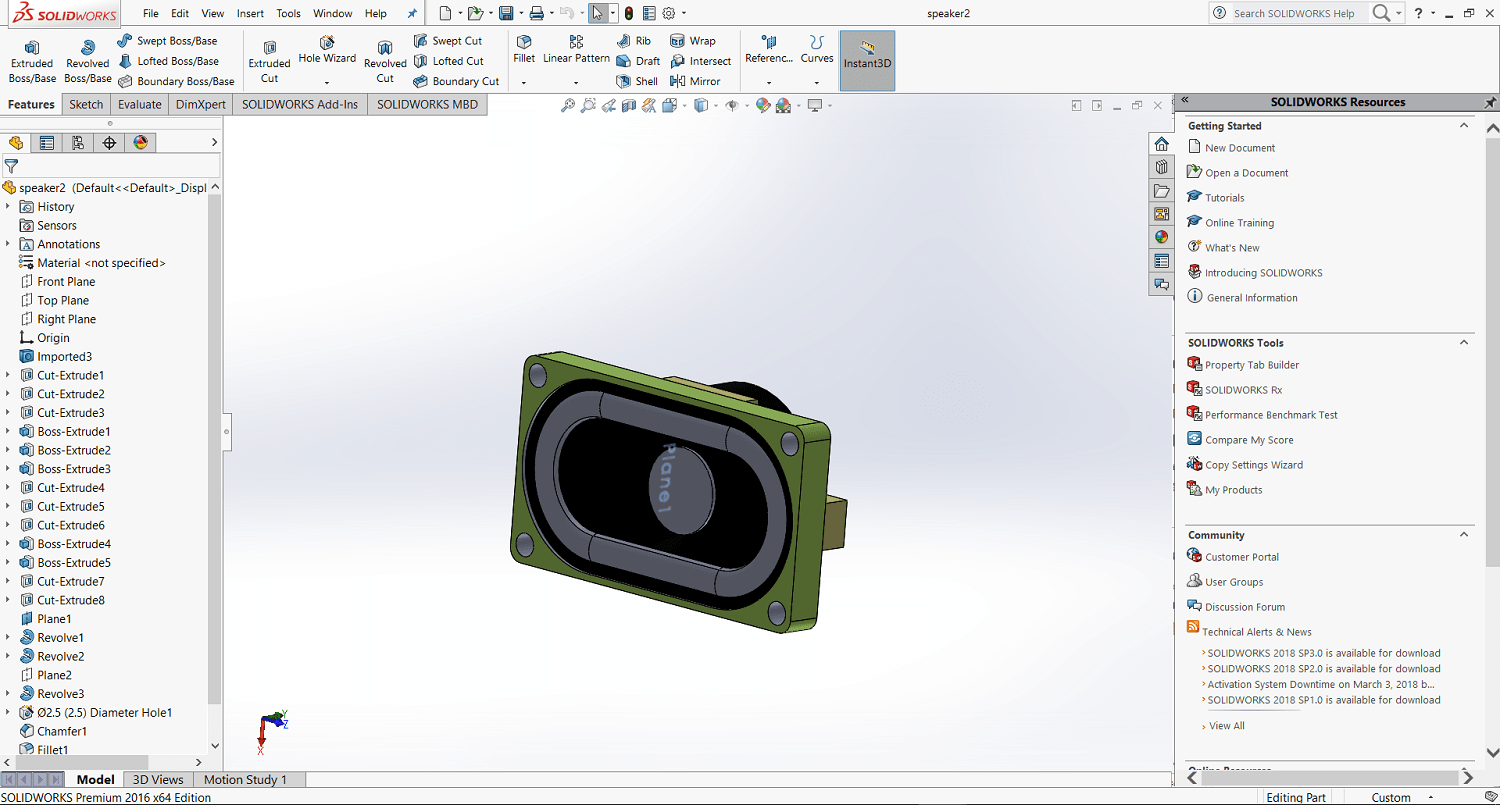Click the Zoom to Area icon
The height and width of the screenshot is (805, 1500).
coord(588,105)
